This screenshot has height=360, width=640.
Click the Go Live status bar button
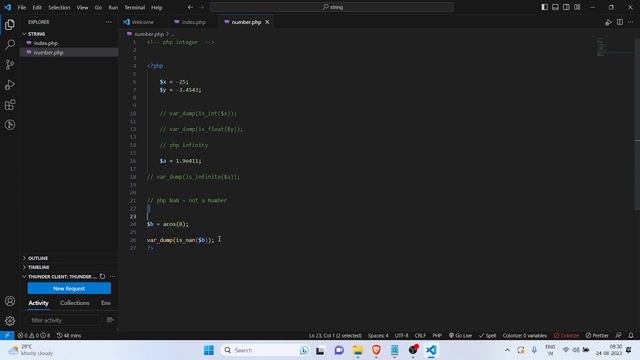[460, 336]
